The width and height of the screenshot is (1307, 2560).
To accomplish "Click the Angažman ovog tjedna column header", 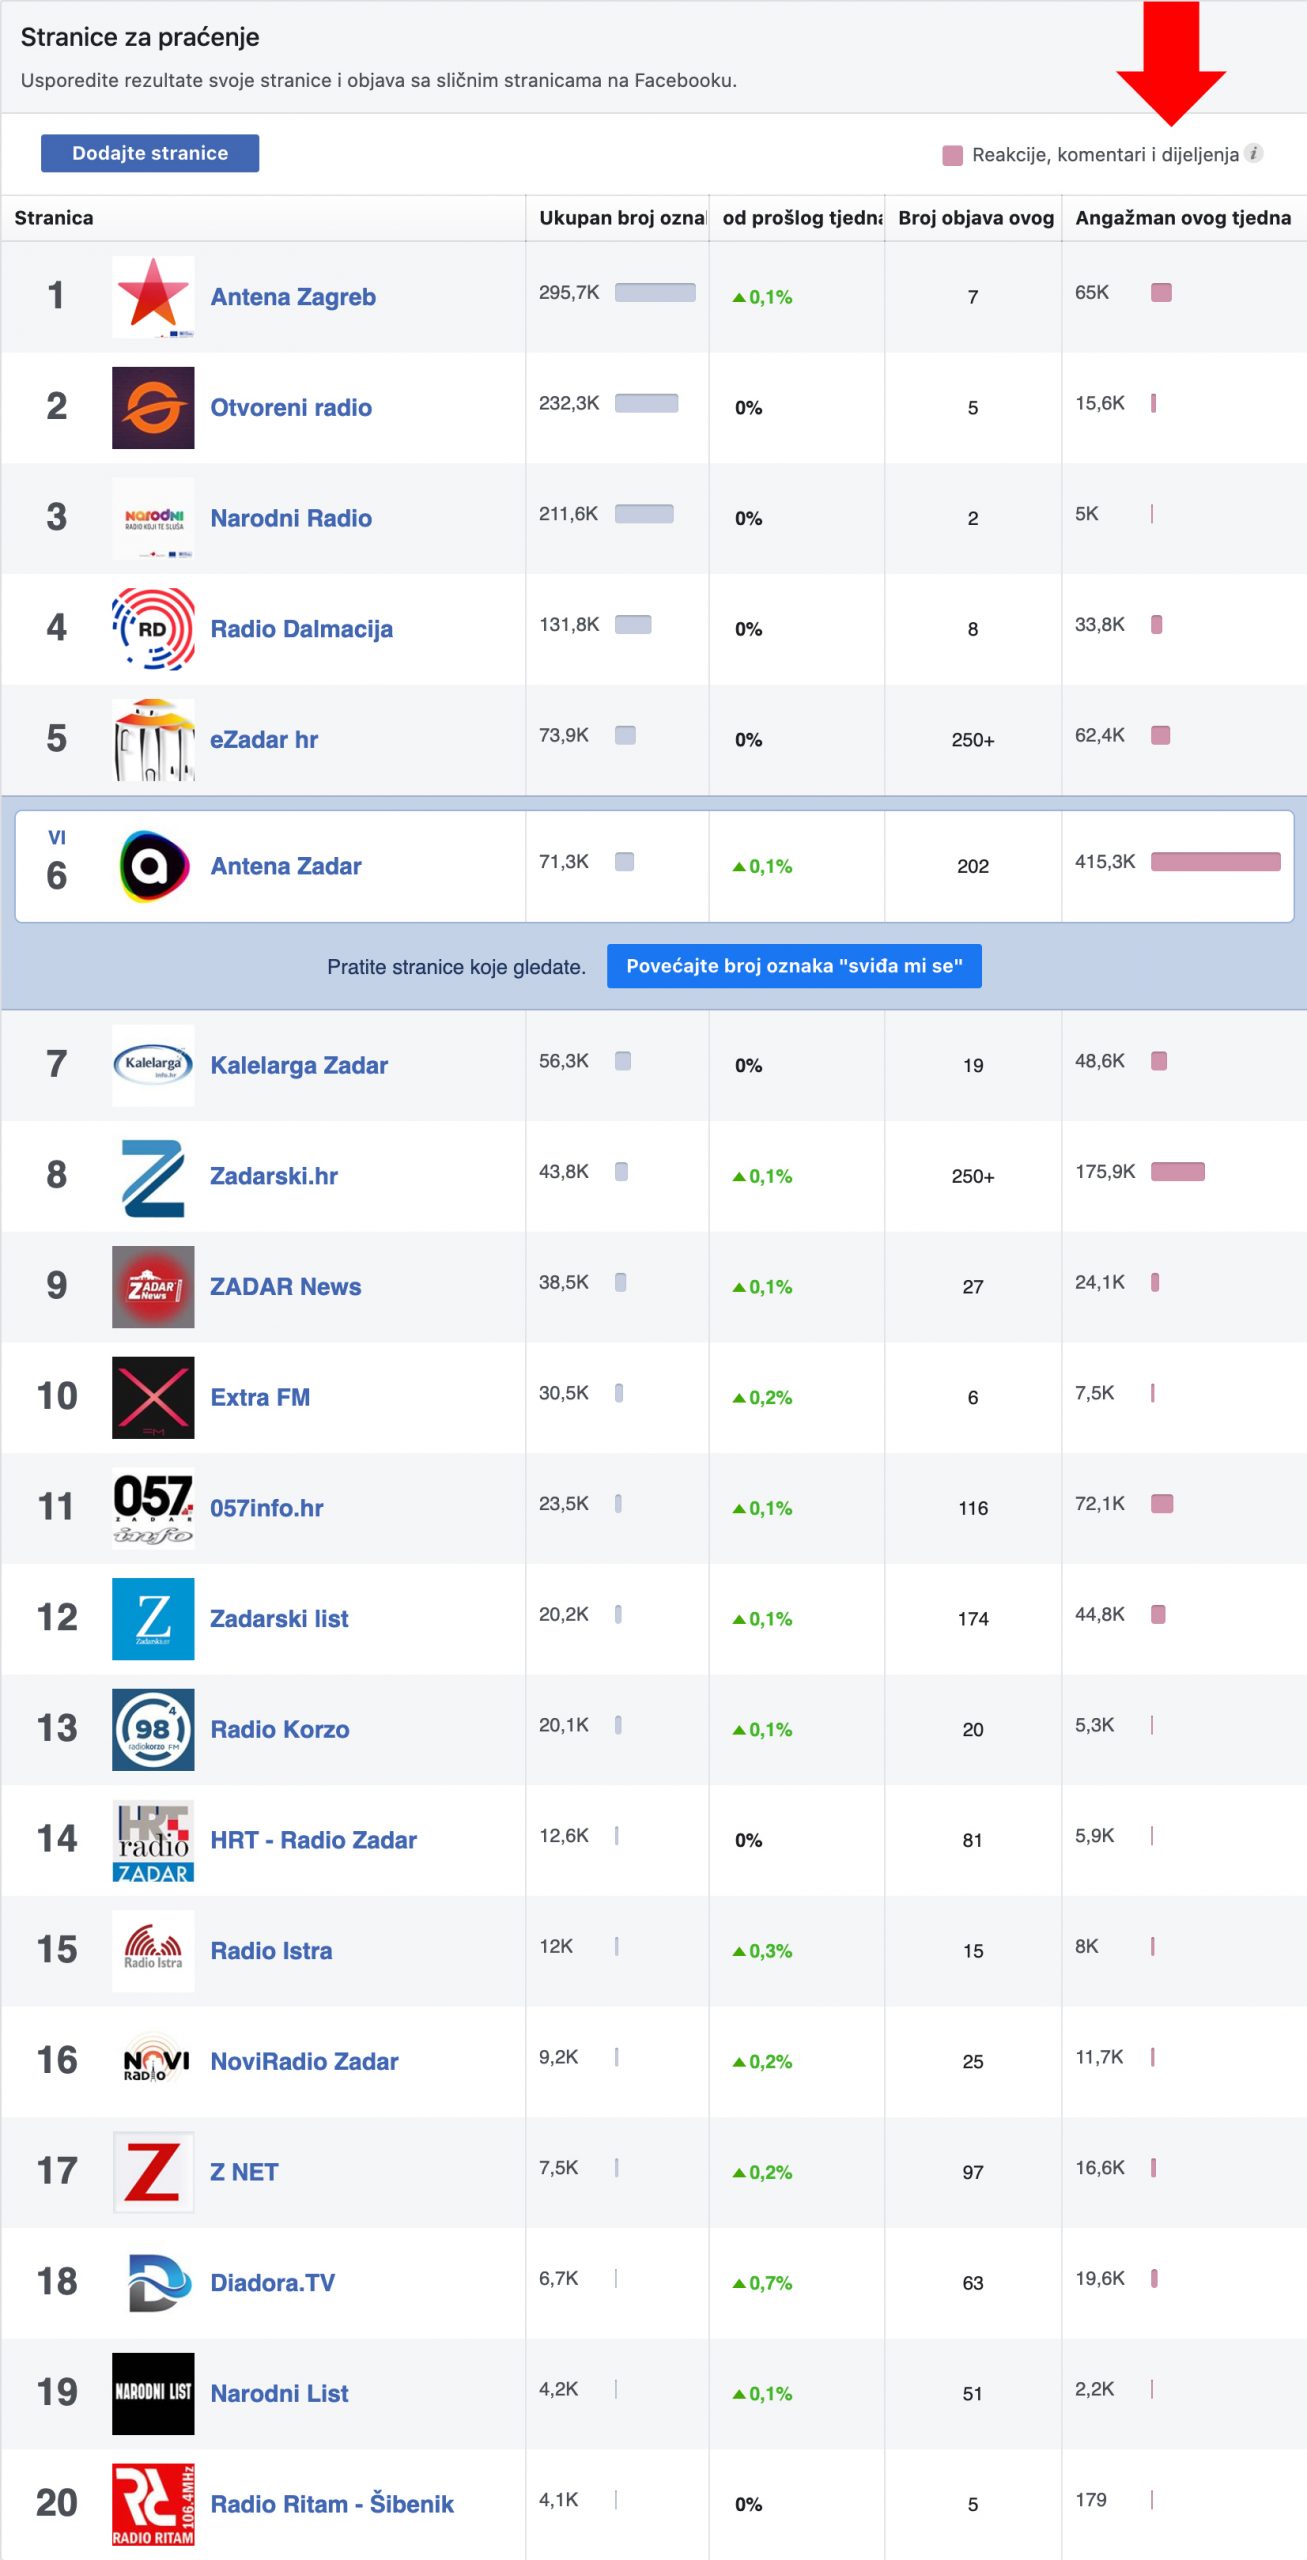I will pyautogui.click(x=1182, y=218).
